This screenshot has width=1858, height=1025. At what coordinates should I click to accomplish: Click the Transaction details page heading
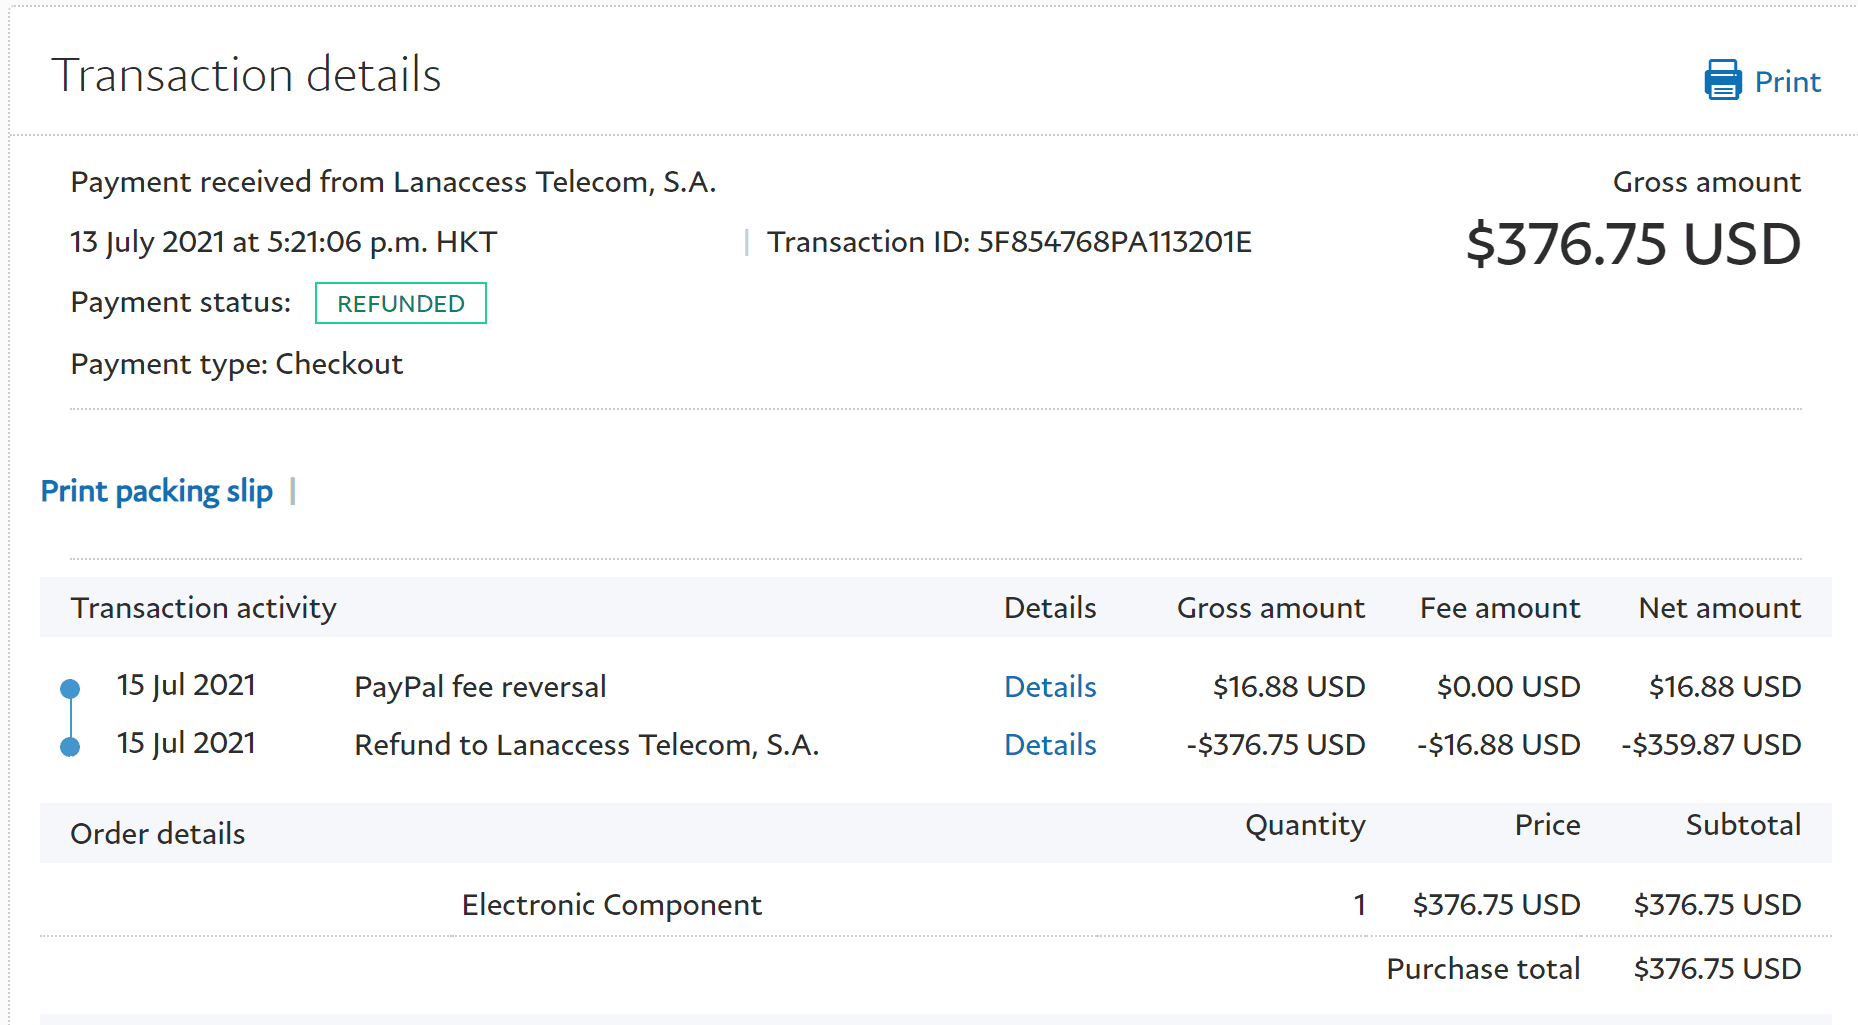(x=246, y=75)
